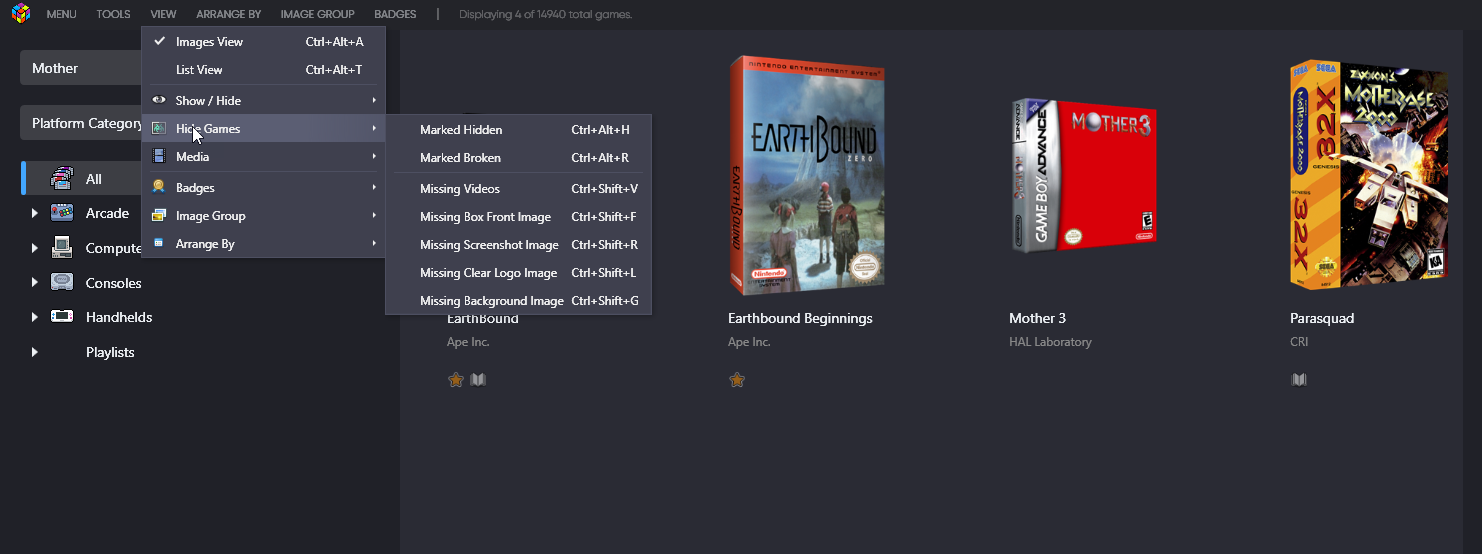Expand the Image Group submenu arrow
This screenshot has width=1482, height=554.
[374, 215]
